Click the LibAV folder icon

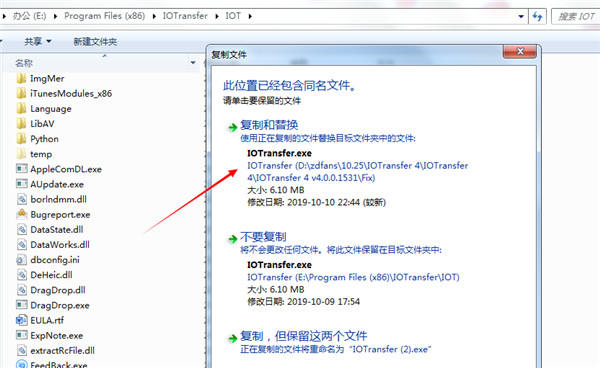click(x=21, y=124)
